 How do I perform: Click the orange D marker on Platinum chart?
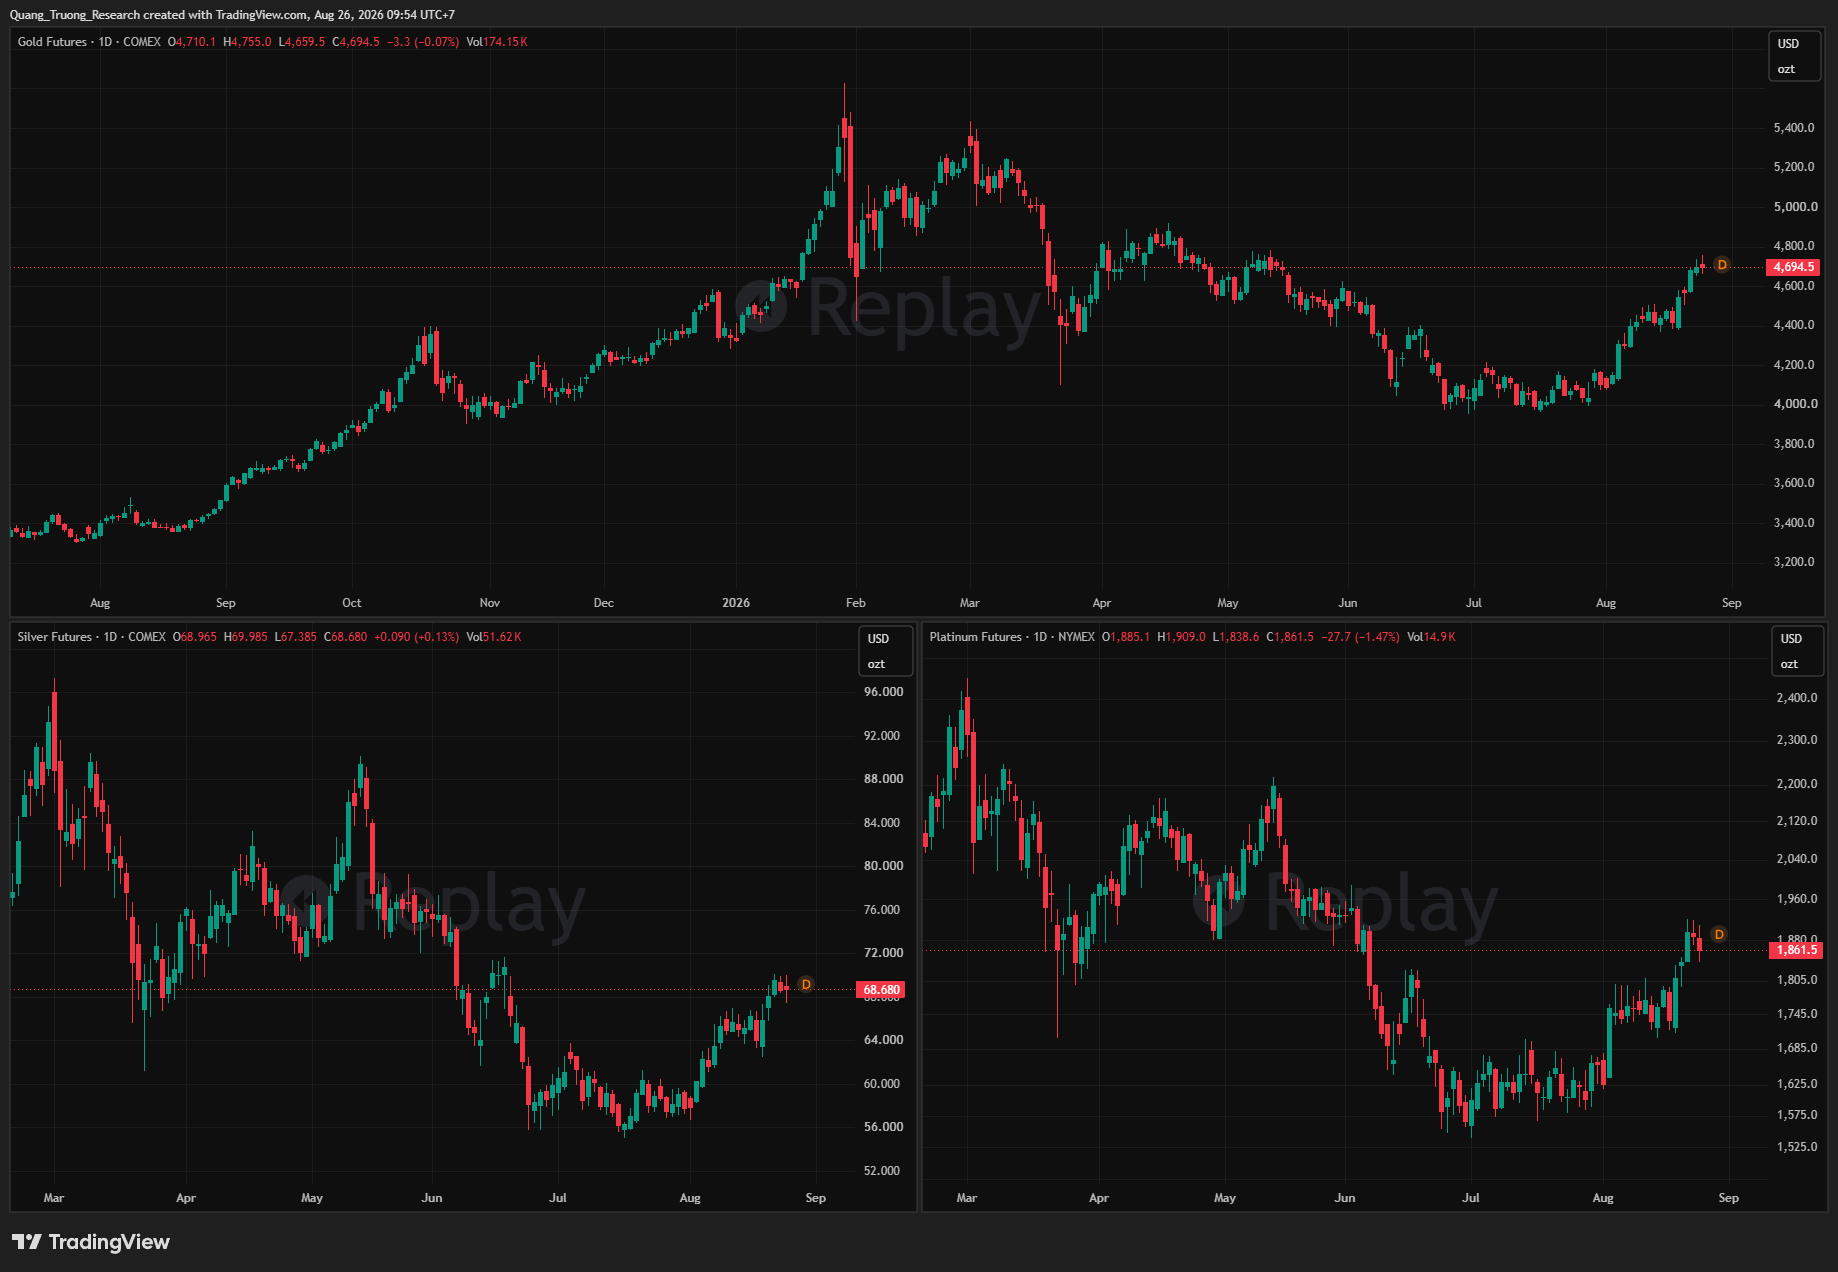point(1719,935)
